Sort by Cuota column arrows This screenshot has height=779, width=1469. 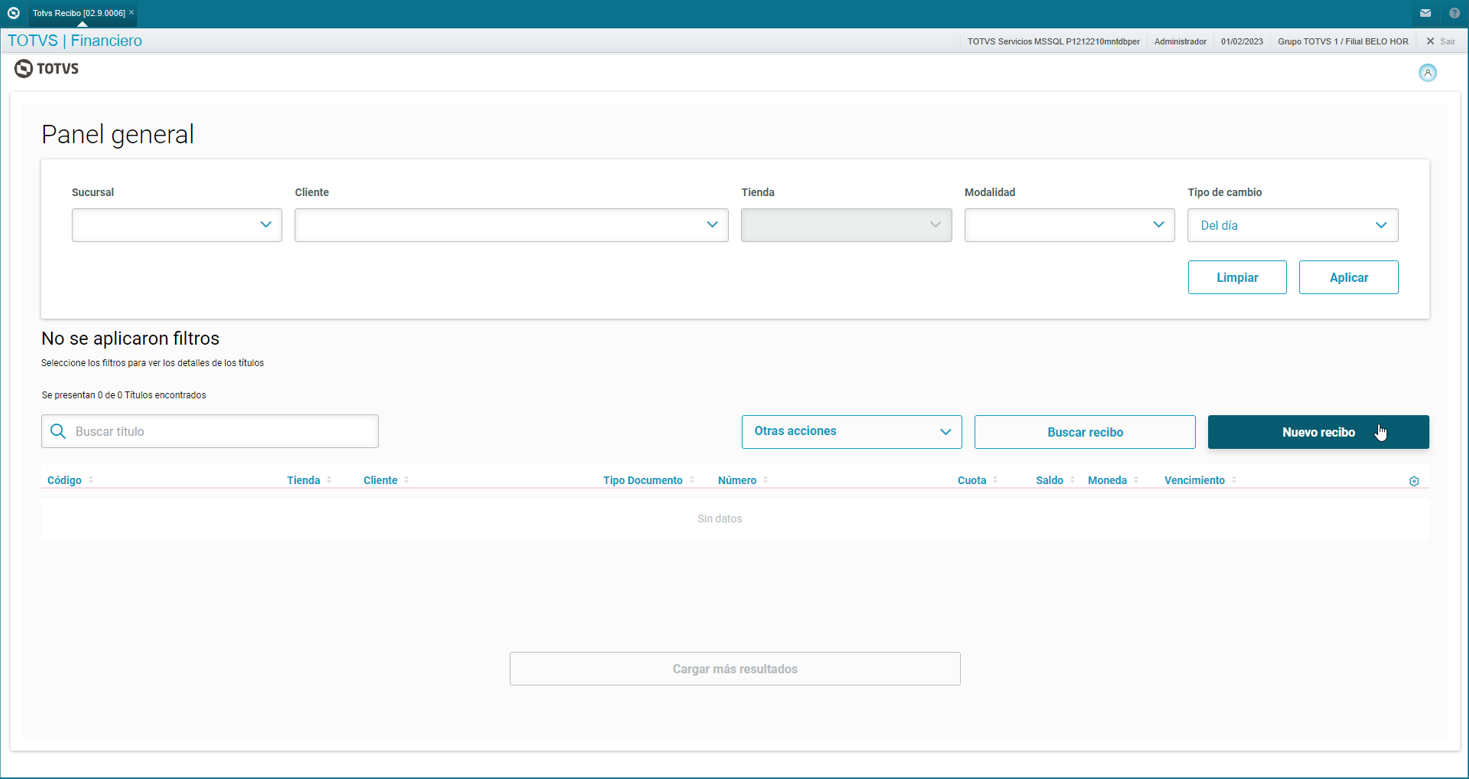pos(995,480)
